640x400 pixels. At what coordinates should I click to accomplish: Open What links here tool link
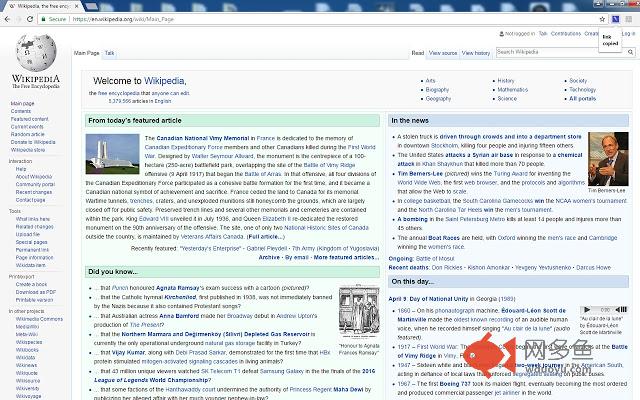(33, 219)
